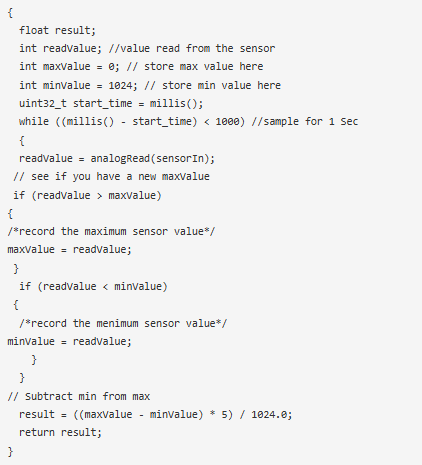The image size is (422, 465).
Task: Click the '// store max value here' comment
Action: pos(195,66)
